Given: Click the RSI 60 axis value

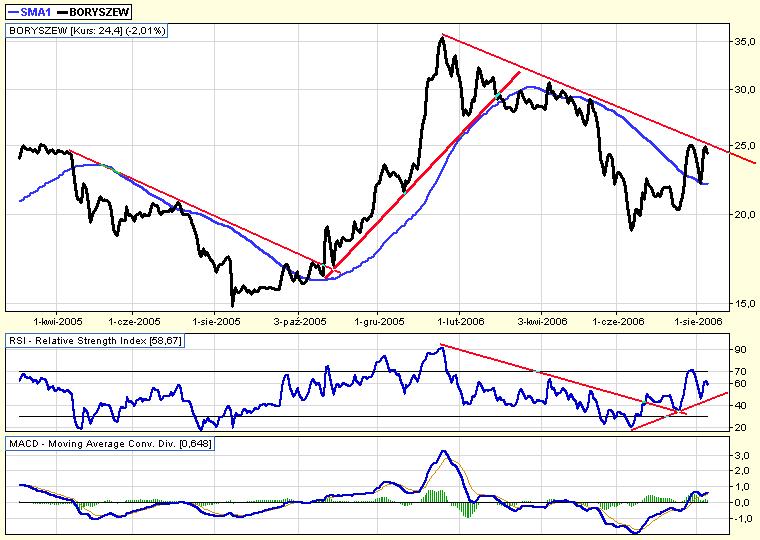Looking at the screenshot, I should click(x=740, y=383).
